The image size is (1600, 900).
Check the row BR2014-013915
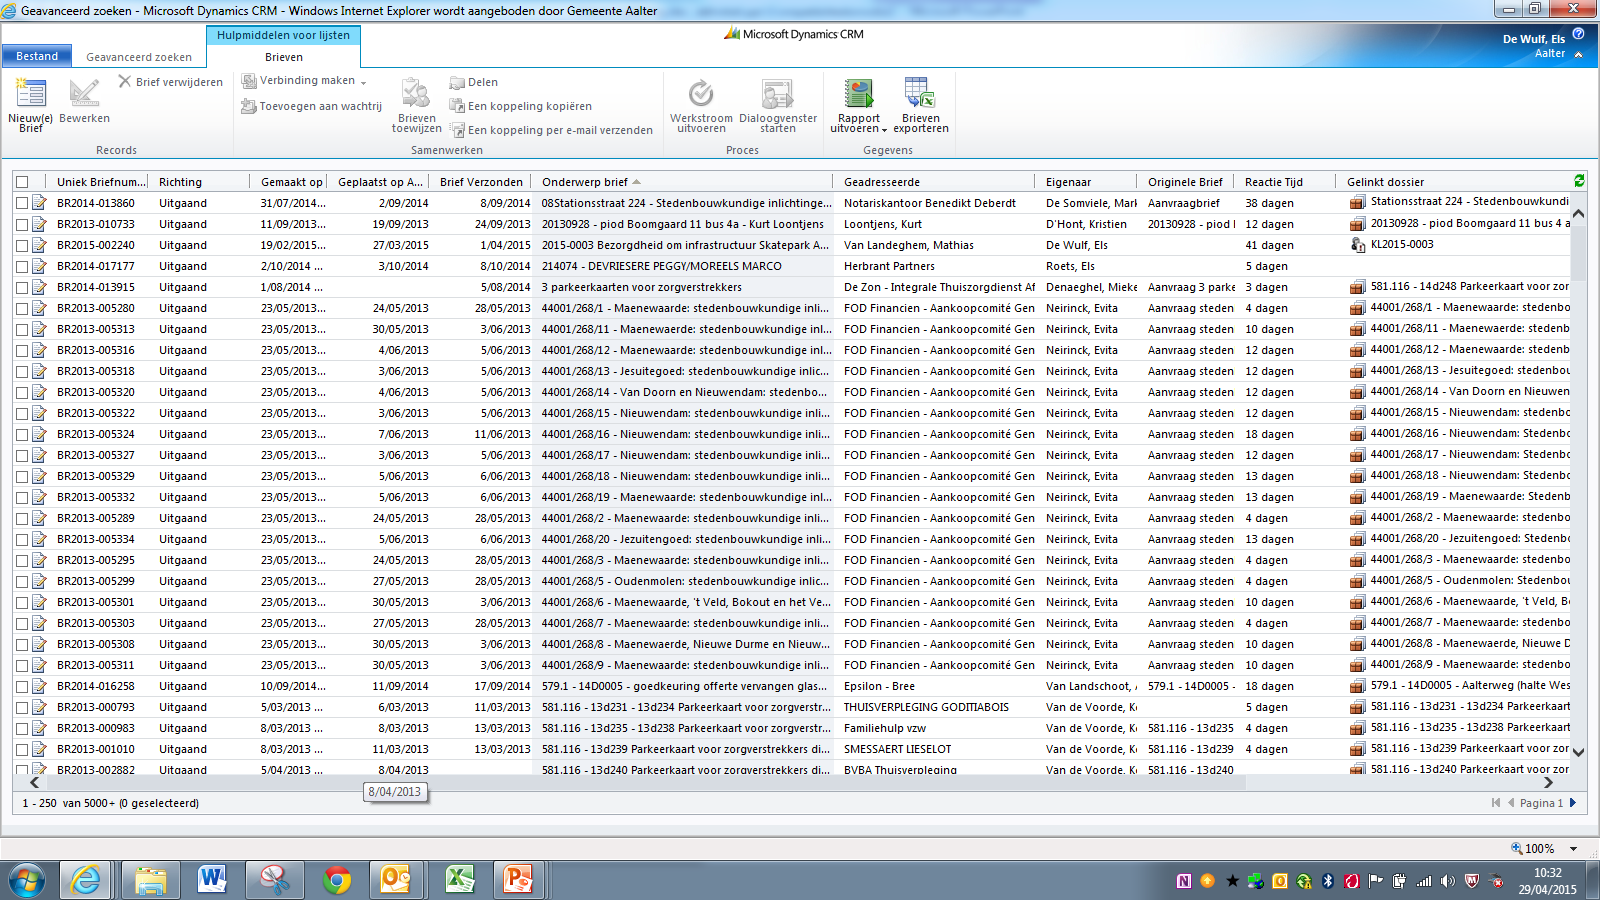coord(22,287)
